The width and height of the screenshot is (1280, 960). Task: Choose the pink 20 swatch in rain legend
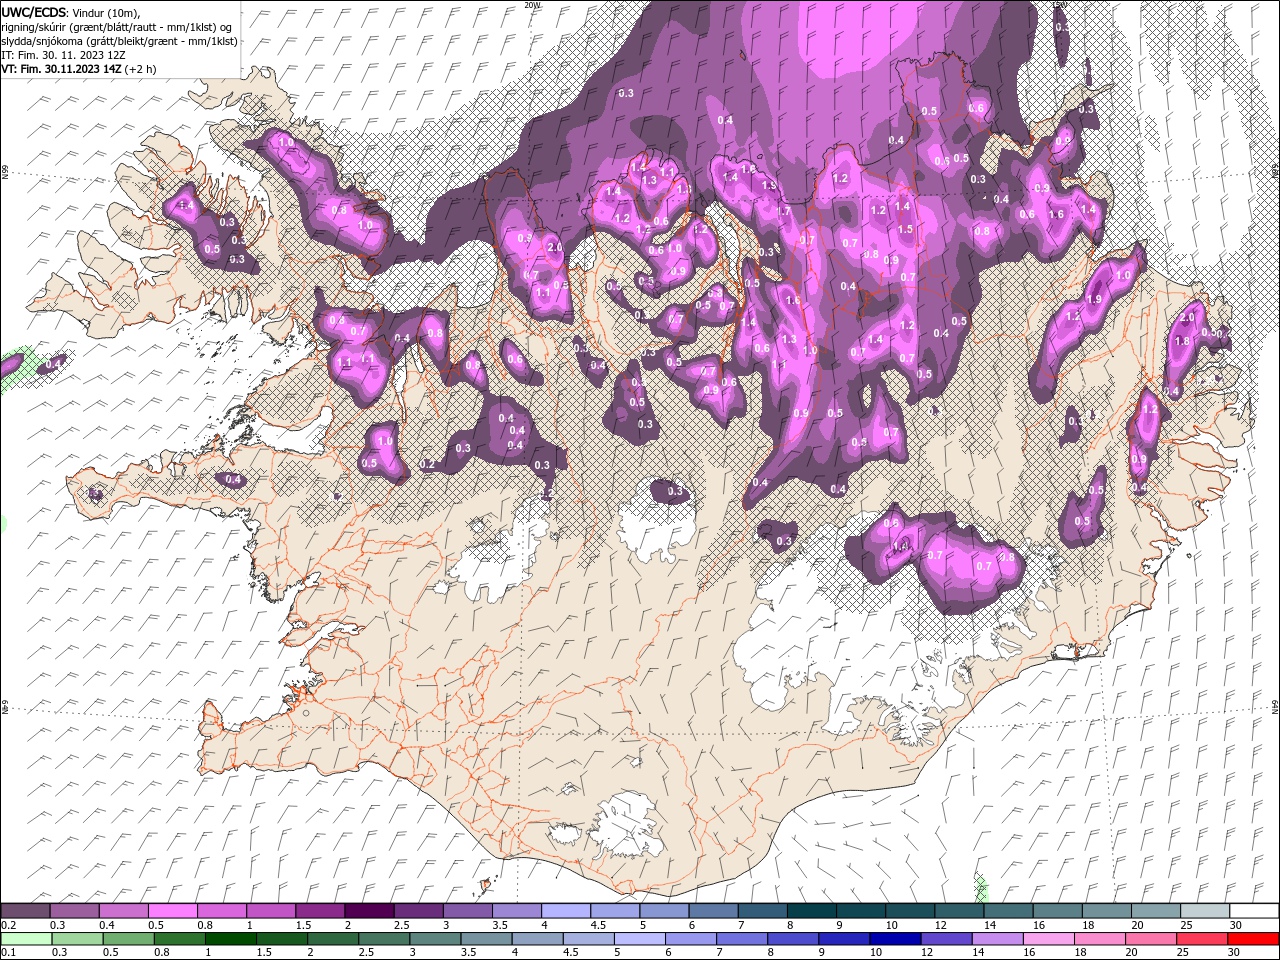pos(1150,939)
